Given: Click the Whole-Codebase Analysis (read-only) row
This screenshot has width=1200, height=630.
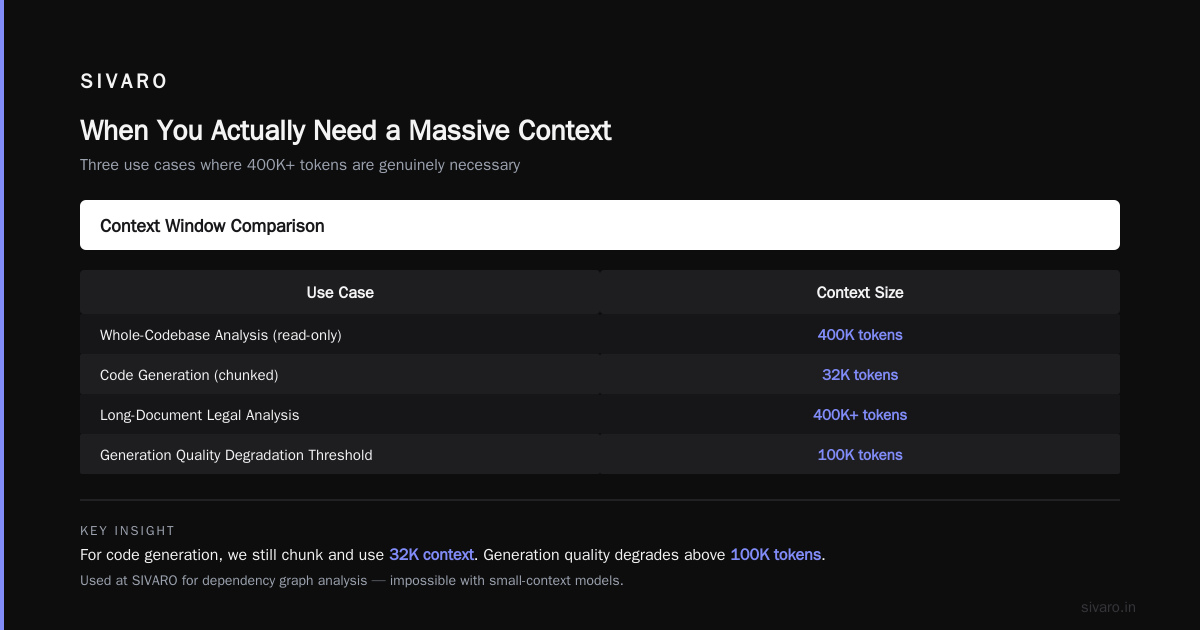Looking at the screenshot, I should (x=600, y=335).
